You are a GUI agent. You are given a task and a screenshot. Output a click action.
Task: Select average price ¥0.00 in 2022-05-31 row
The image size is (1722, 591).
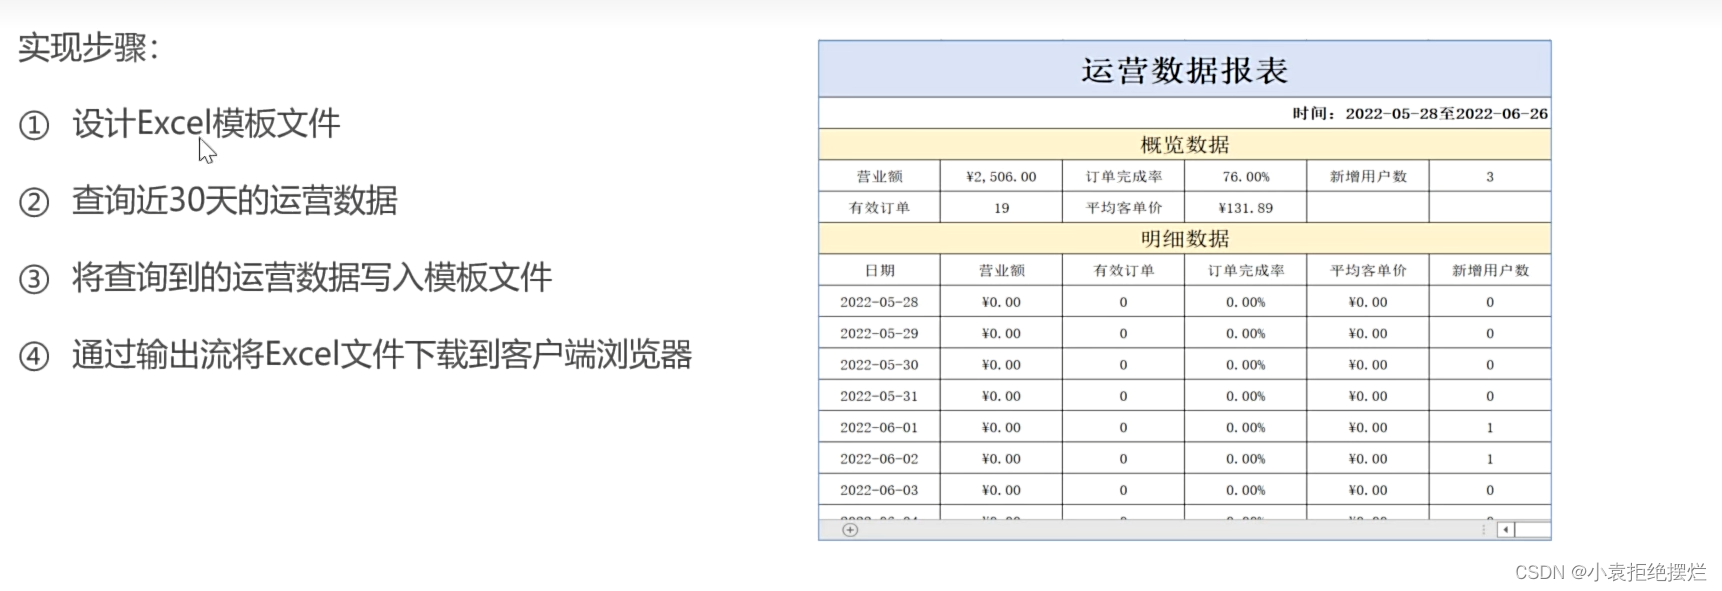point(1368,395)
